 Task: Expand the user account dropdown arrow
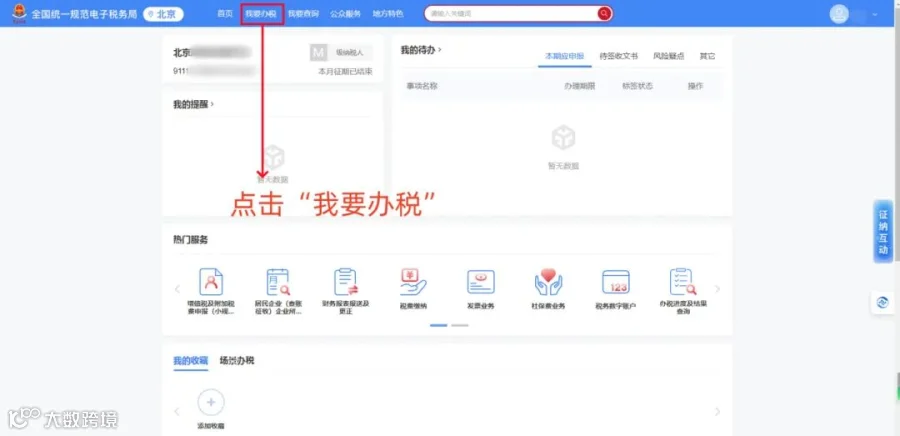[875, 14]
